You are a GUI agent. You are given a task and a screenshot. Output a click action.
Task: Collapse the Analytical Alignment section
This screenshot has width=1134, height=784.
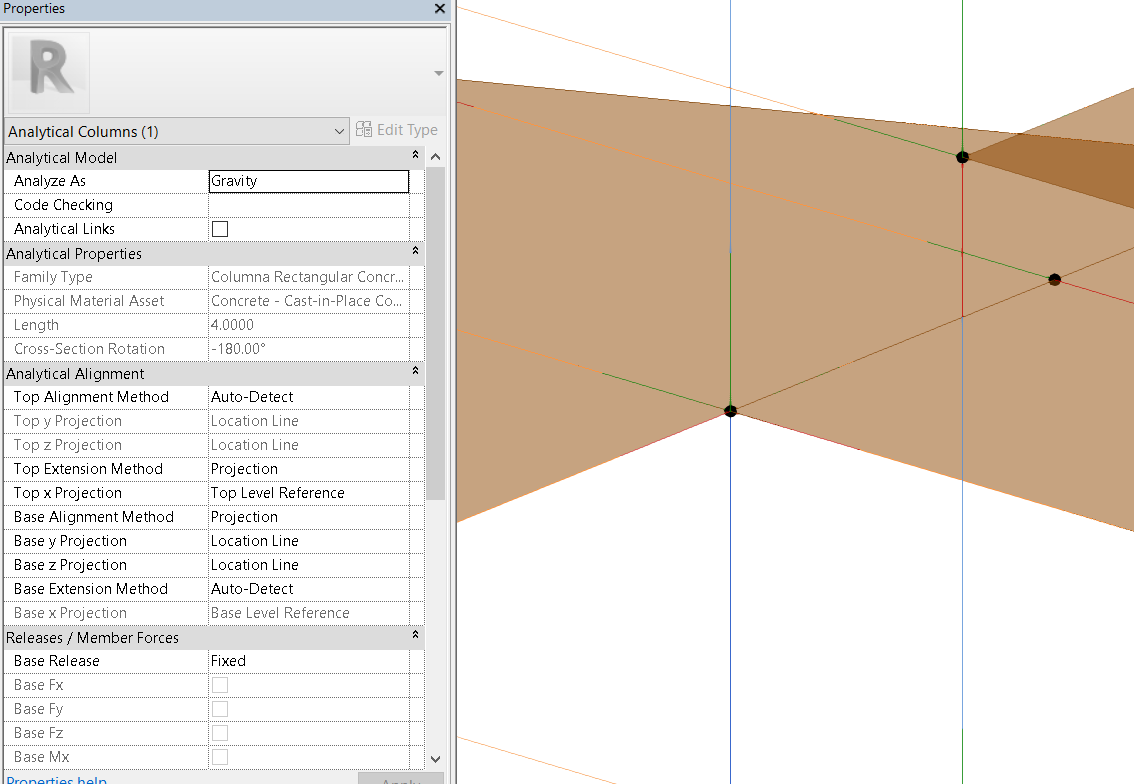[x=415, y=372]
